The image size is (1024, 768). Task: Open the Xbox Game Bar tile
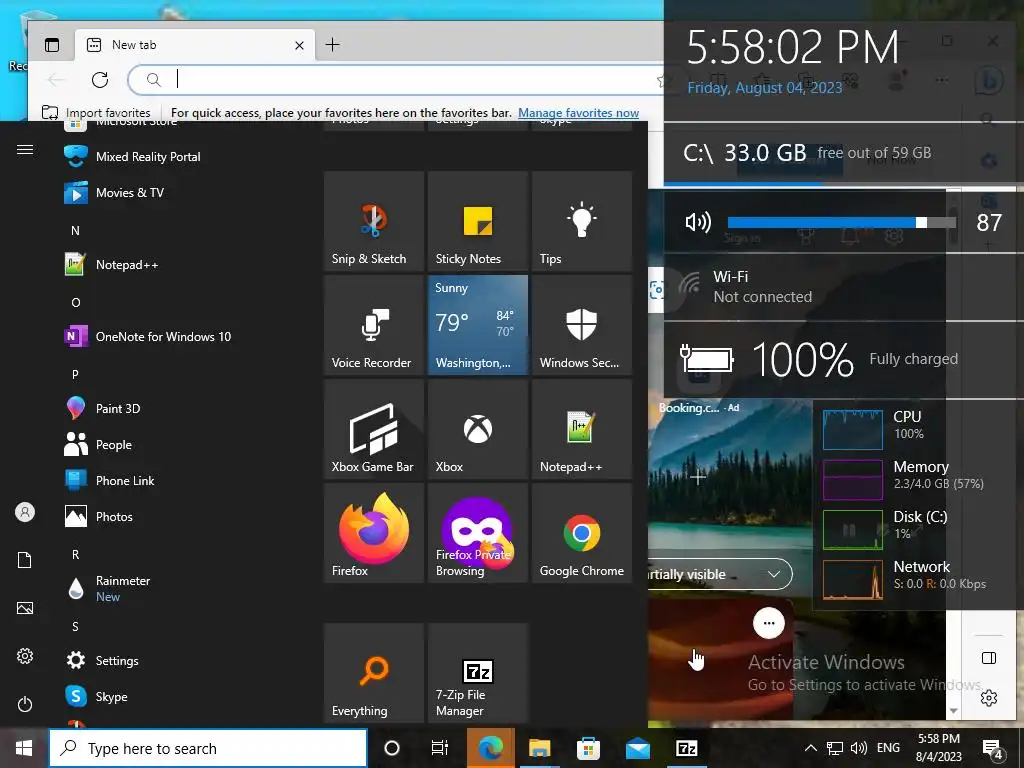click(374, 428)
